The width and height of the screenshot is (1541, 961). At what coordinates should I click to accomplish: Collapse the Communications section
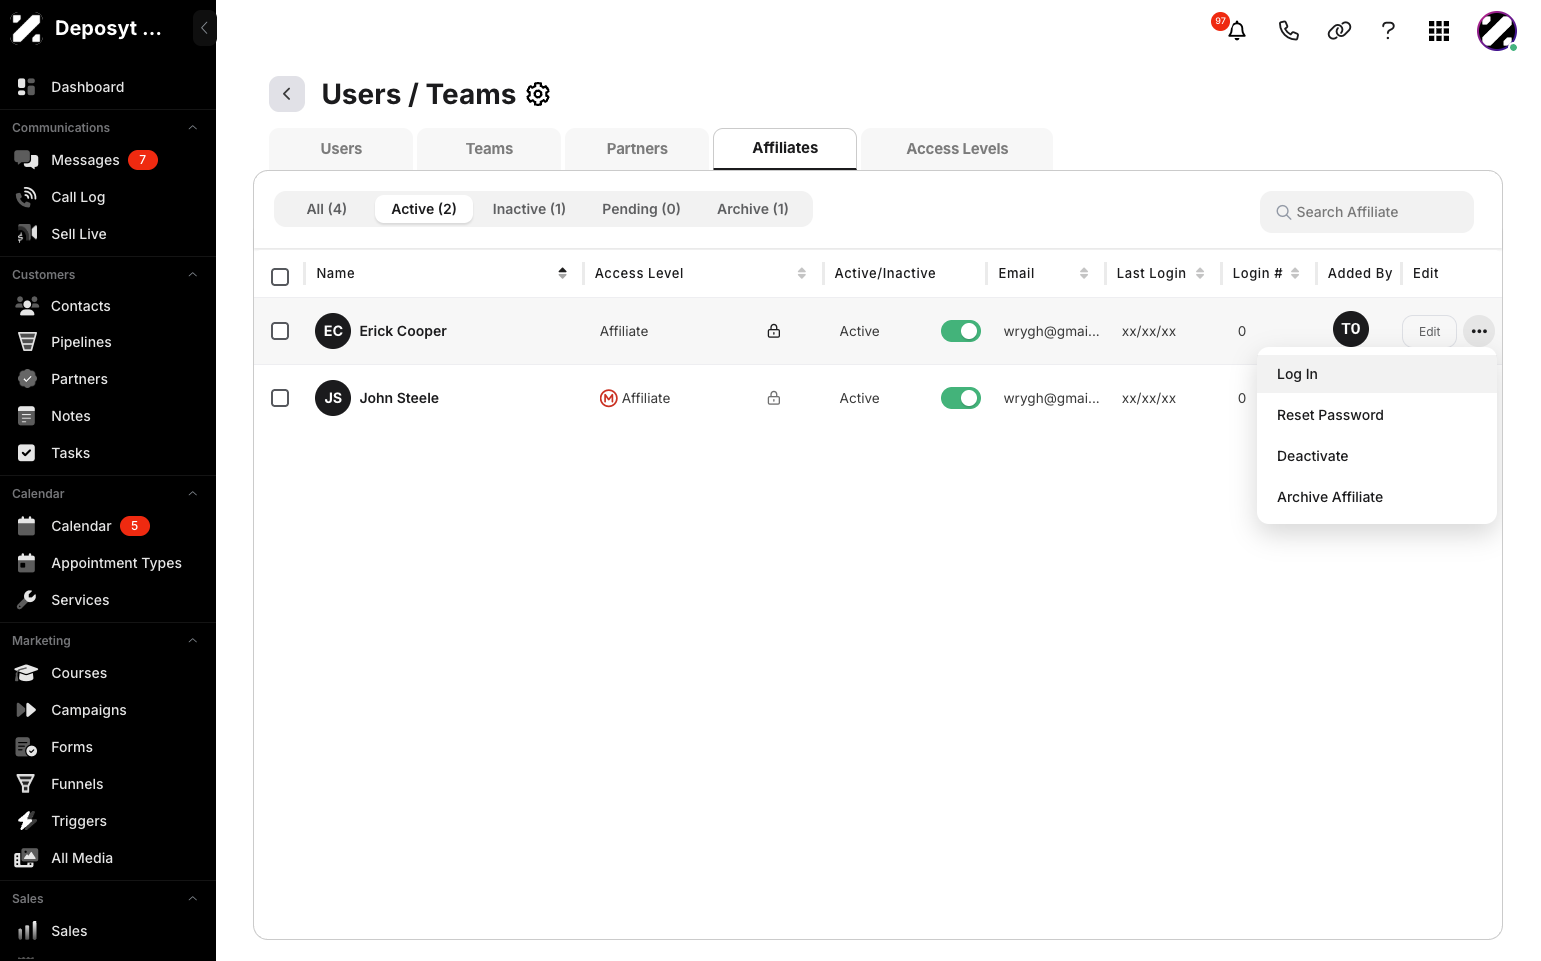pos(193,128)
